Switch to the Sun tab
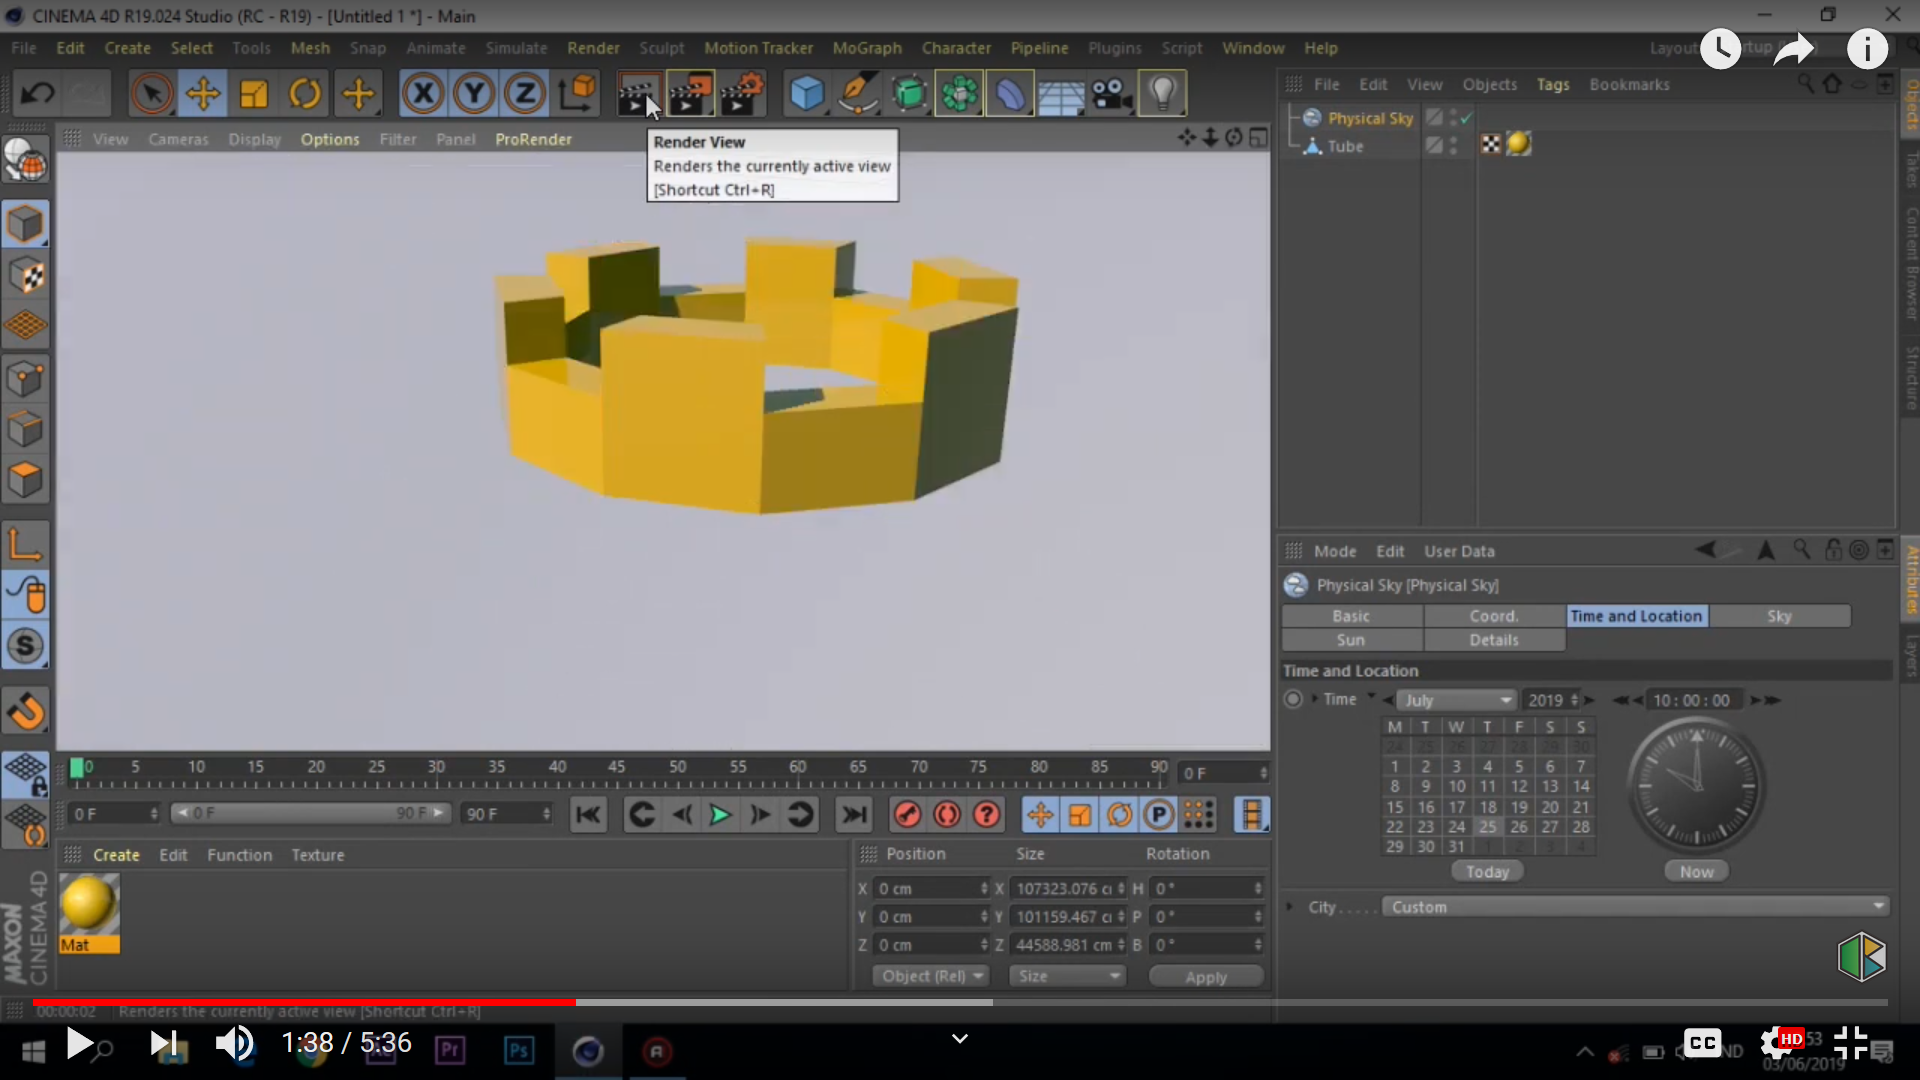This screenshot has height=1080, width=1920. pos(1351,640)
